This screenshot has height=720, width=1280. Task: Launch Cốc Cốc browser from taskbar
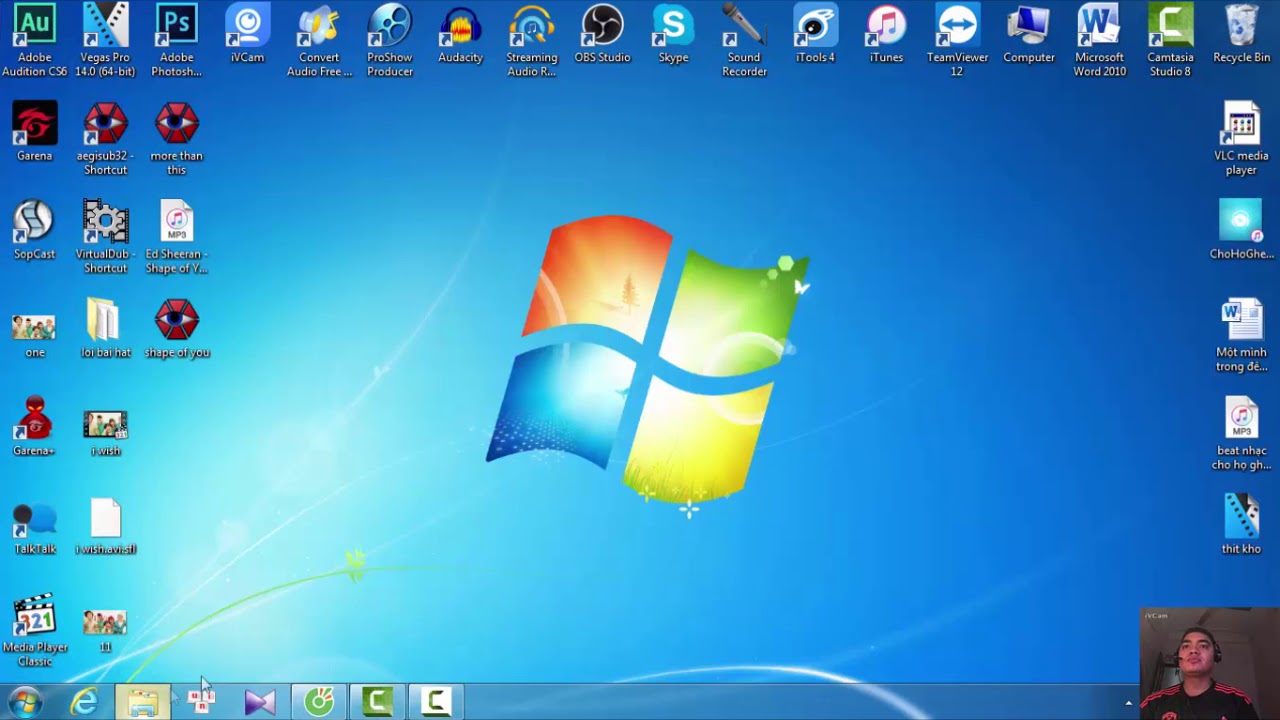point(319,702)
